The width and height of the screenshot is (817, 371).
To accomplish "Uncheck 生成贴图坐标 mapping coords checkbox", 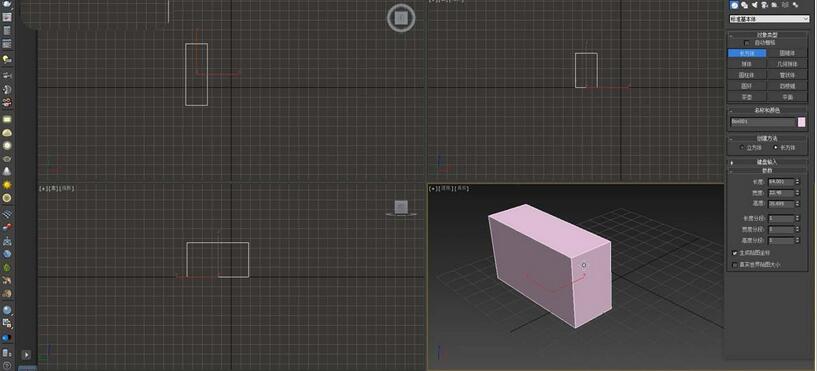I will pos(735,253).
